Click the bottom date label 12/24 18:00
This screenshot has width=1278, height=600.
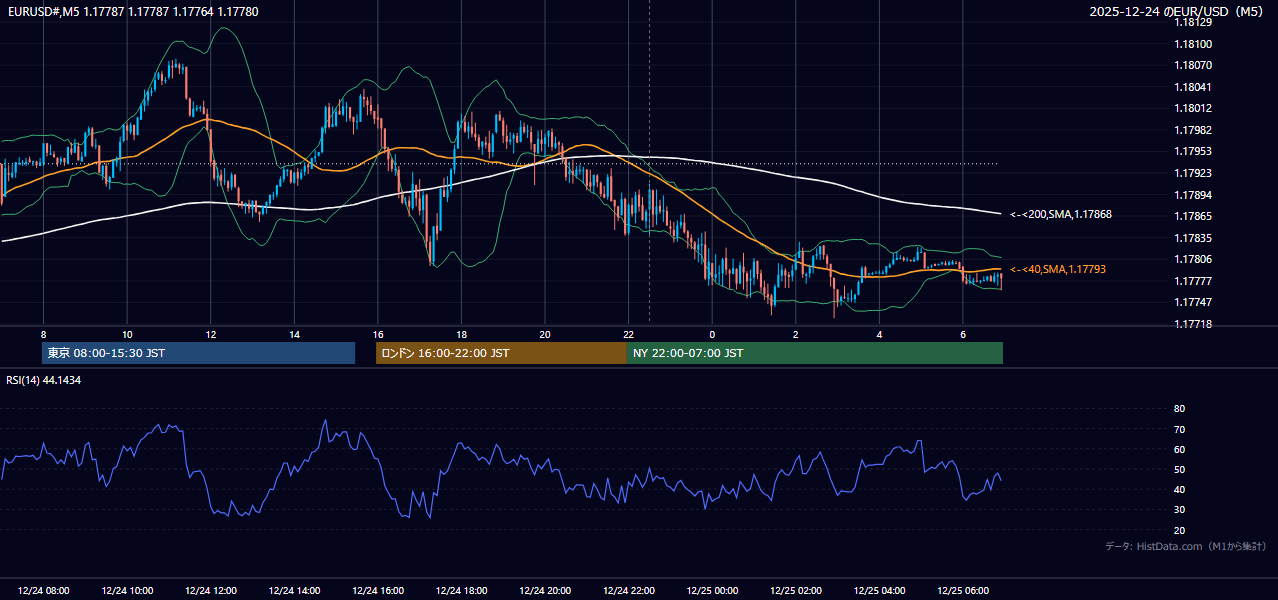coord(461,591)
